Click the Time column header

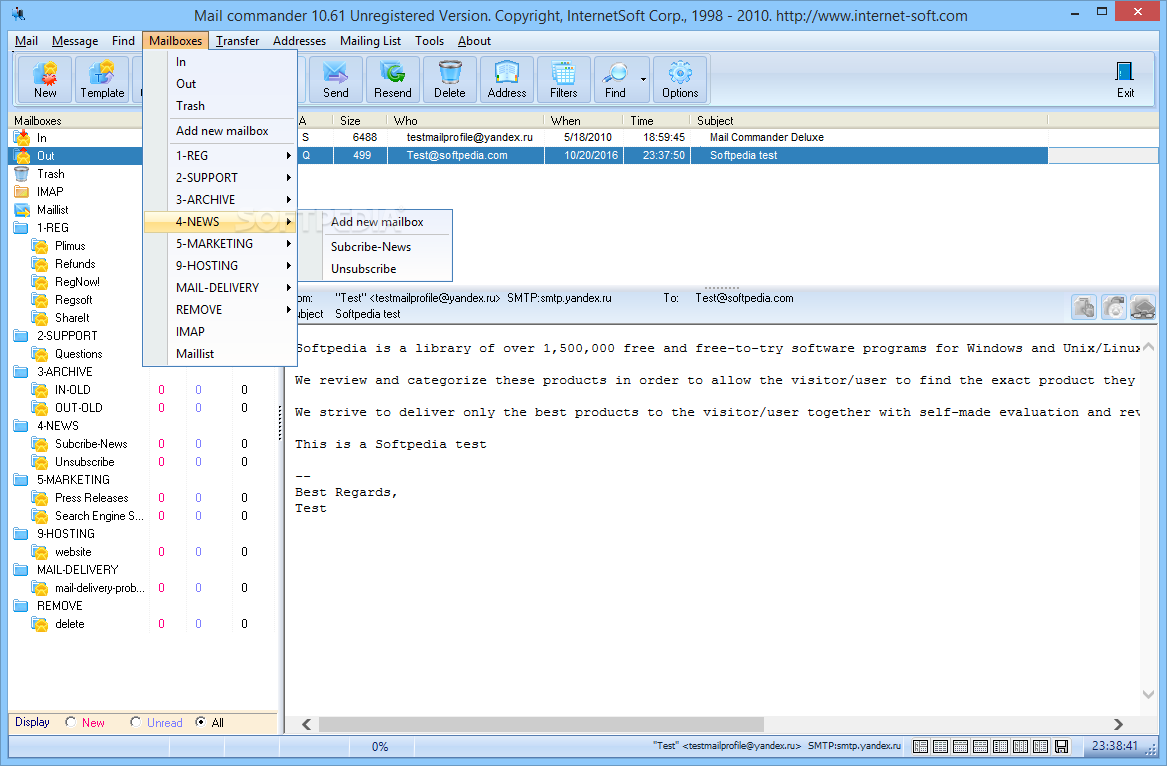point(657,121)
